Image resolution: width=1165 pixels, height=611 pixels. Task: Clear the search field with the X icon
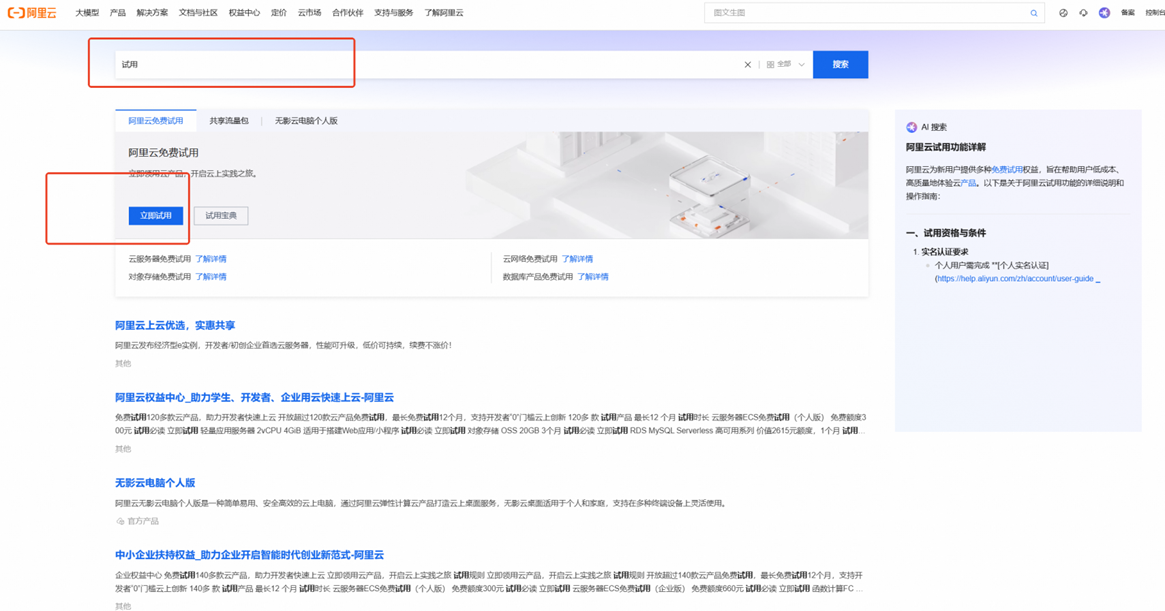click(747, 65)
